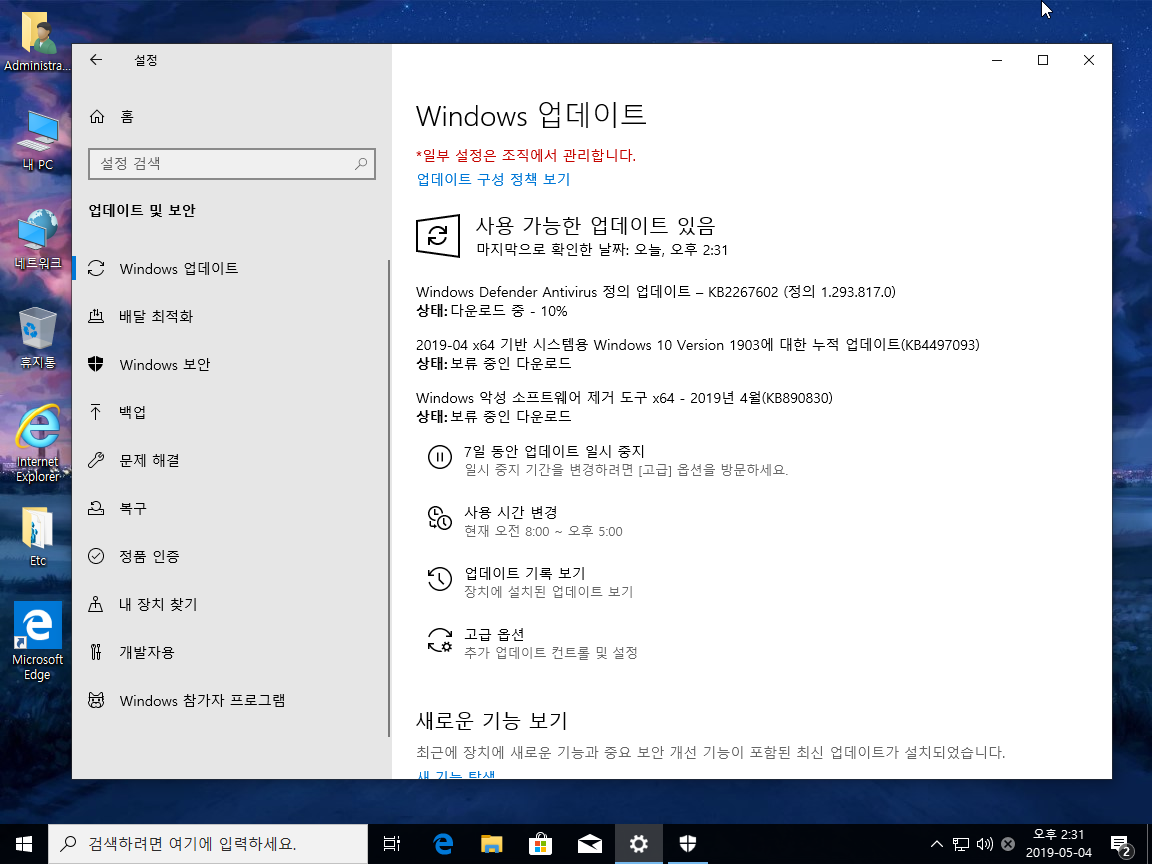Image resolution: width=1152 pixels, height=864 pixels.
Task: Launch Edge from the taskbar
Action: tap(442, 844)
